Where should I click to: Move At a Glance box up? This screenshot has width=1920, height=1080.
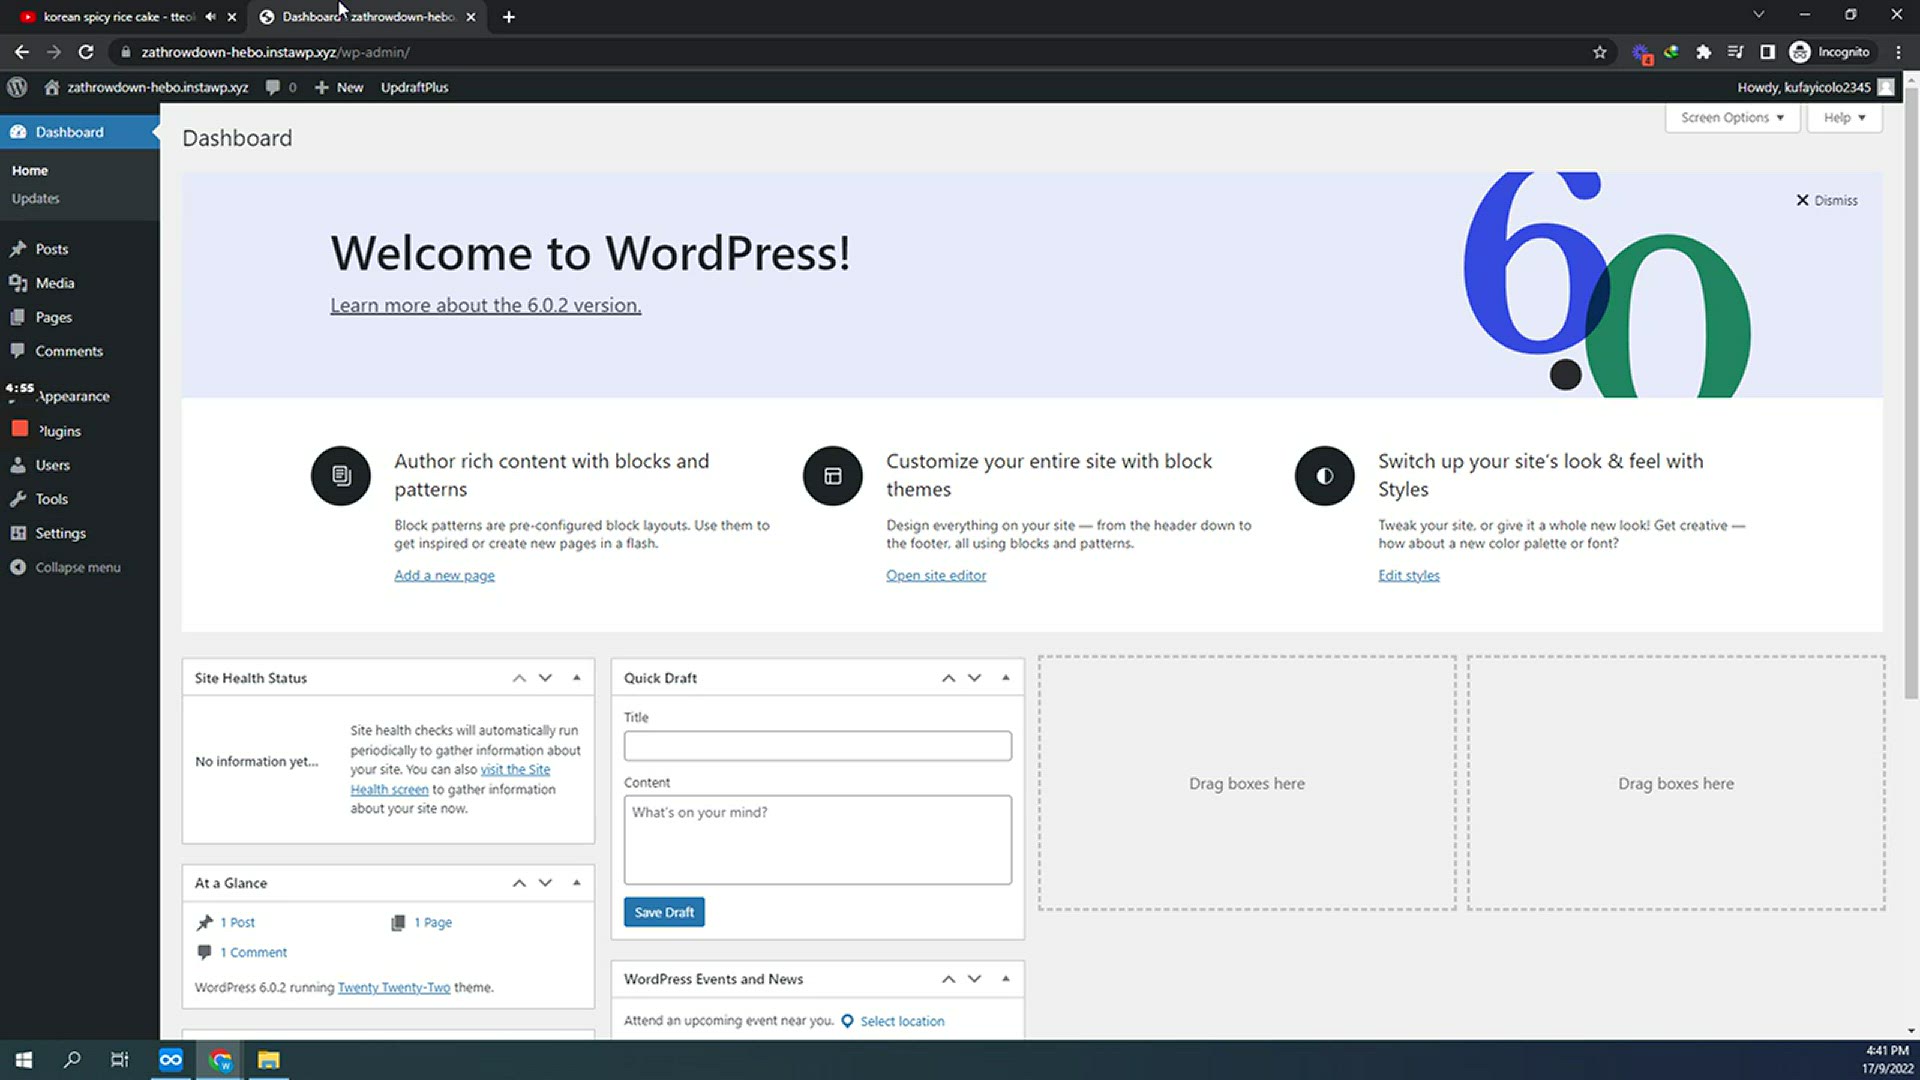pos(519,883)
